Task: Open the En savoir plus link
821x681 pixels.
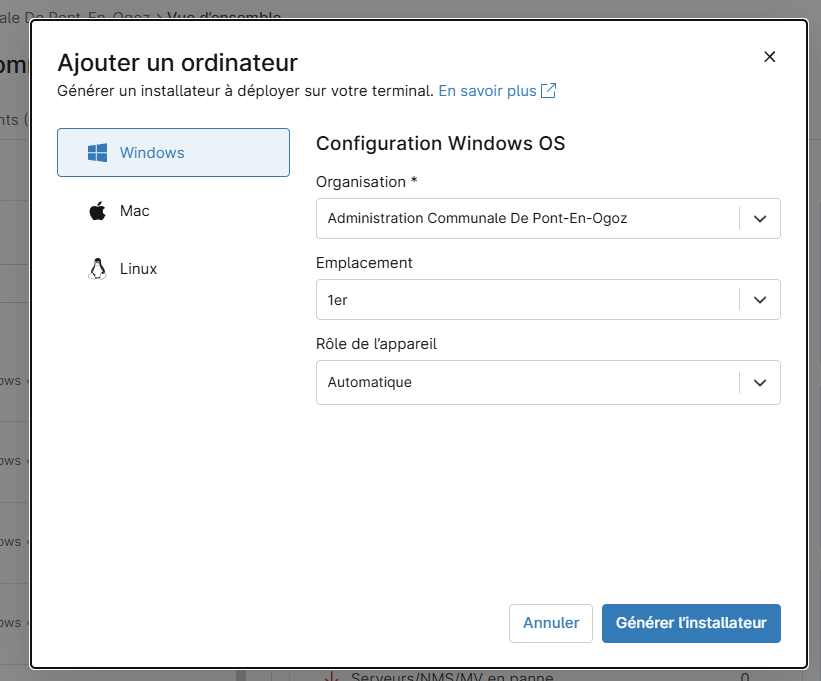Action: (487, 91)
